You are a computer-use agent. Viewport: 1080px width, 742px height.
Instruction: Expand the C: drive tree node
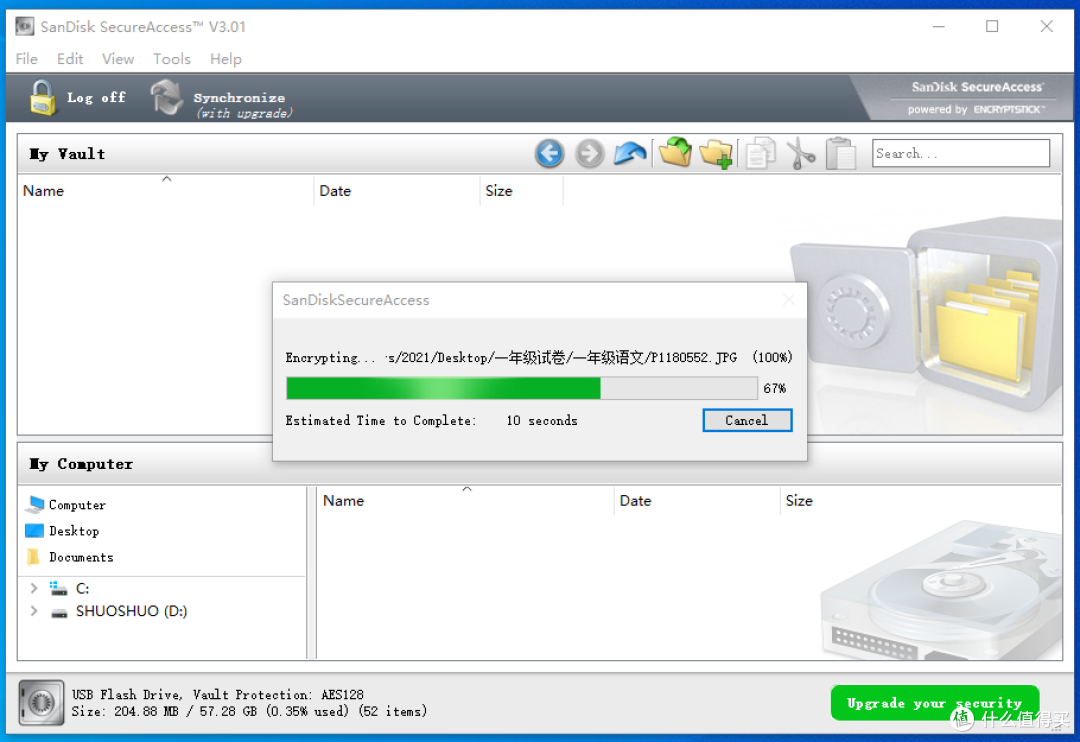coord(34,588)
